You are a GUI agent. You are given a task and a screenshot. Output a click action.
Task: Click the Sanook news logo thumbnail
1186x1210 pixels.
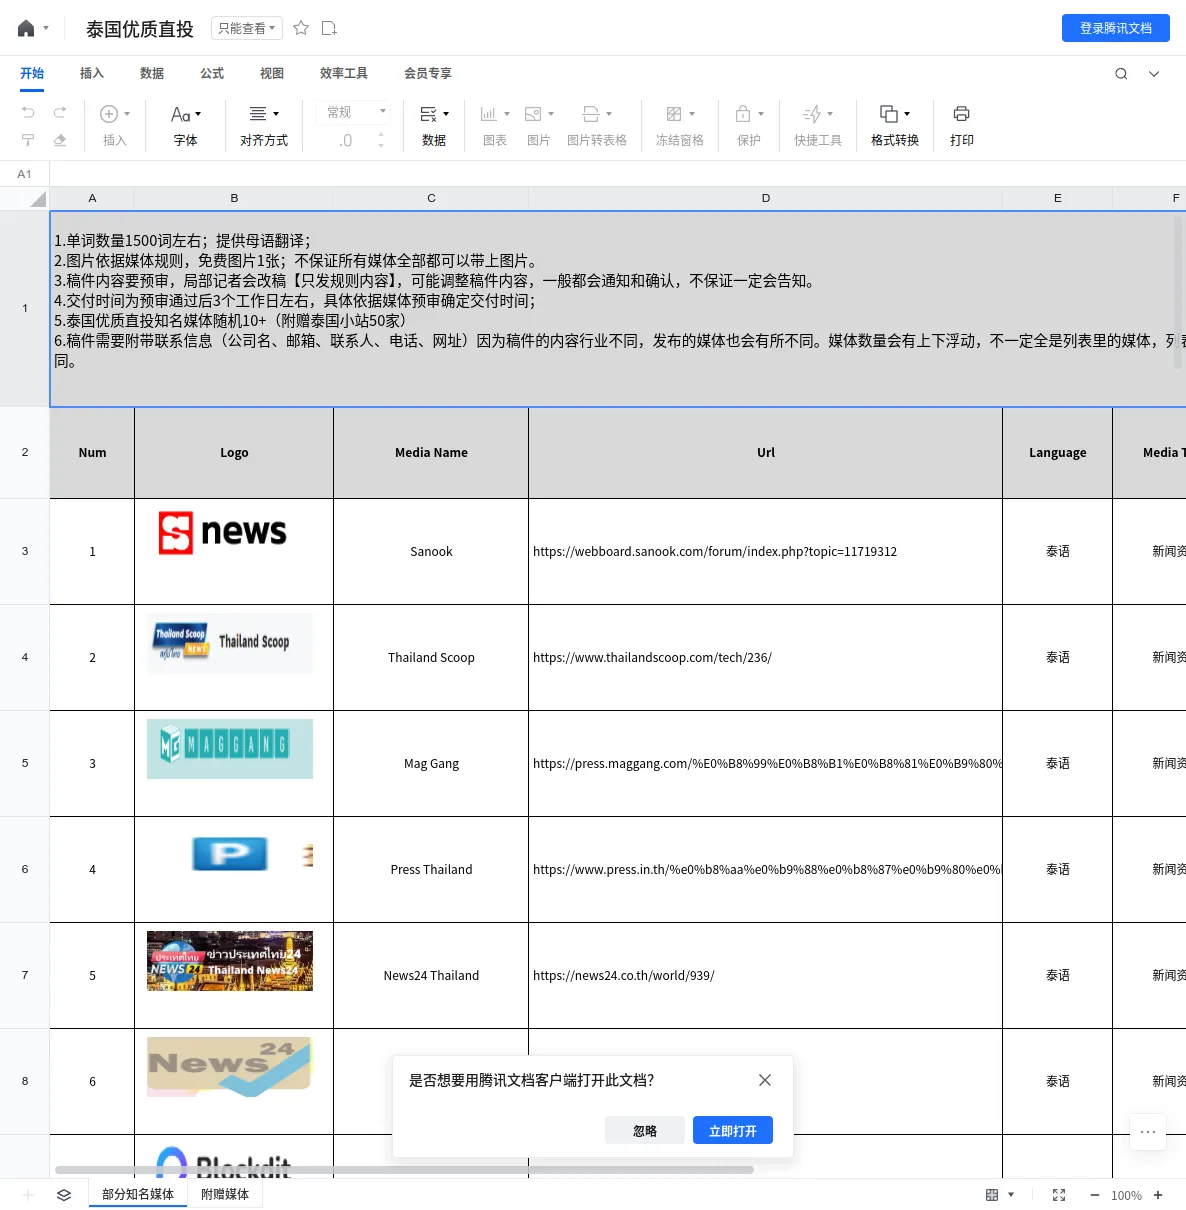pos(223,532)
